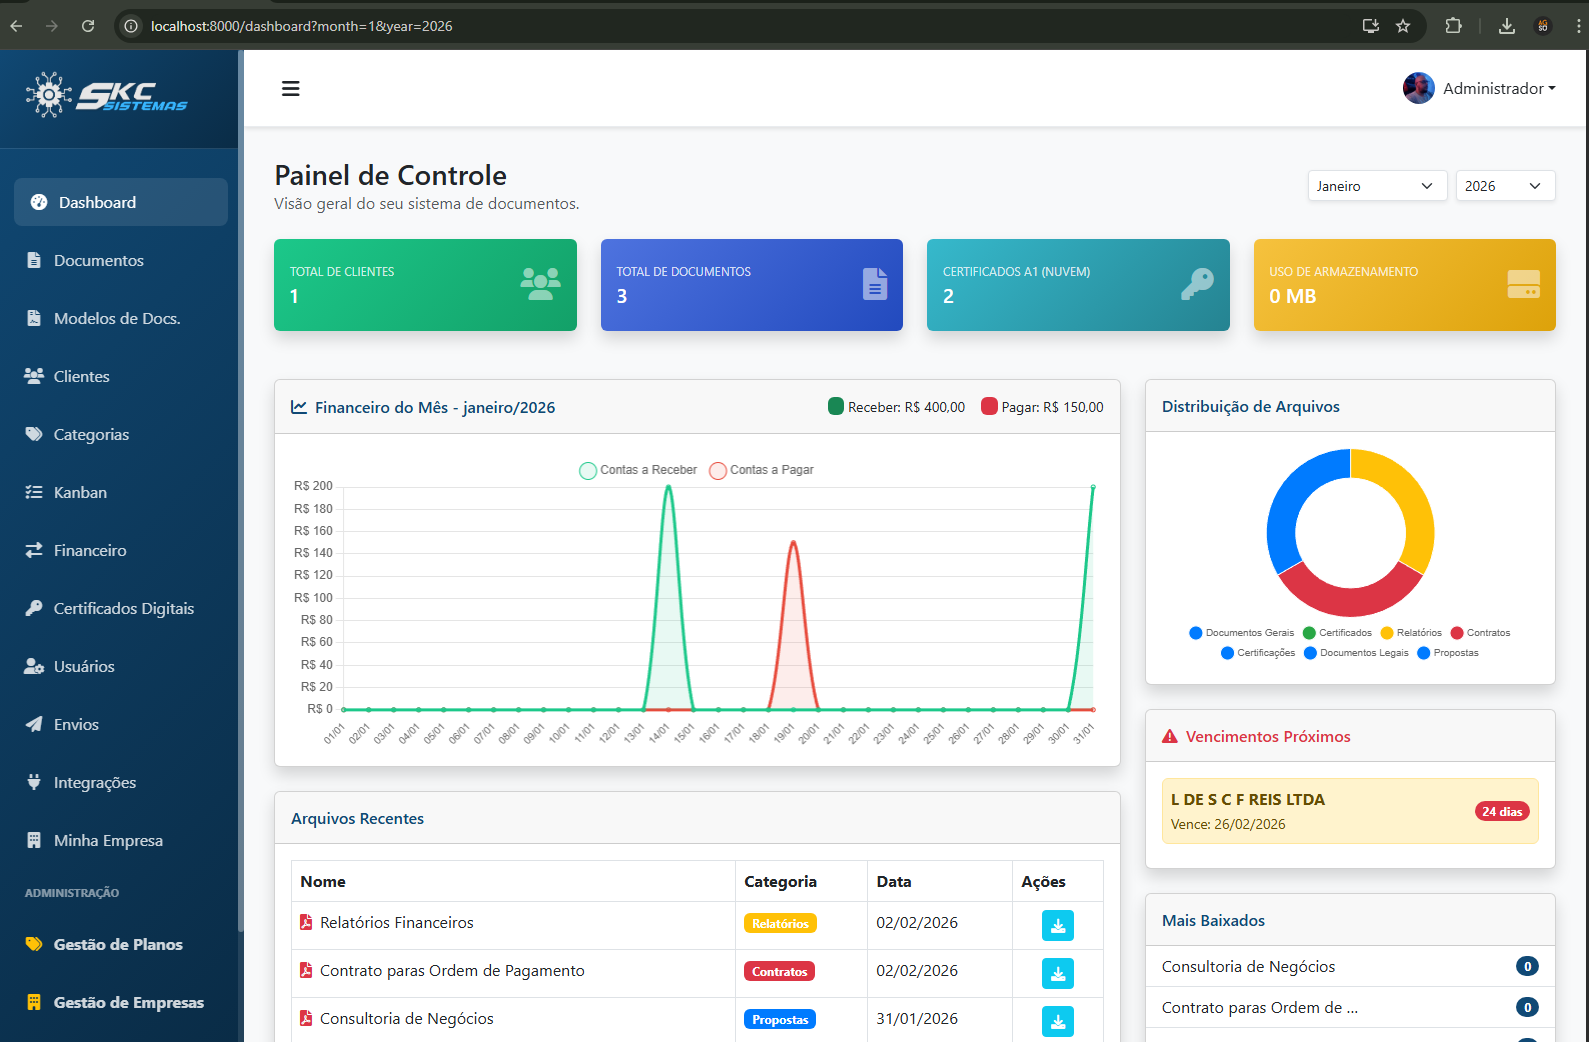Click the browser bookmark star icon

click(x=1403, y=26)
